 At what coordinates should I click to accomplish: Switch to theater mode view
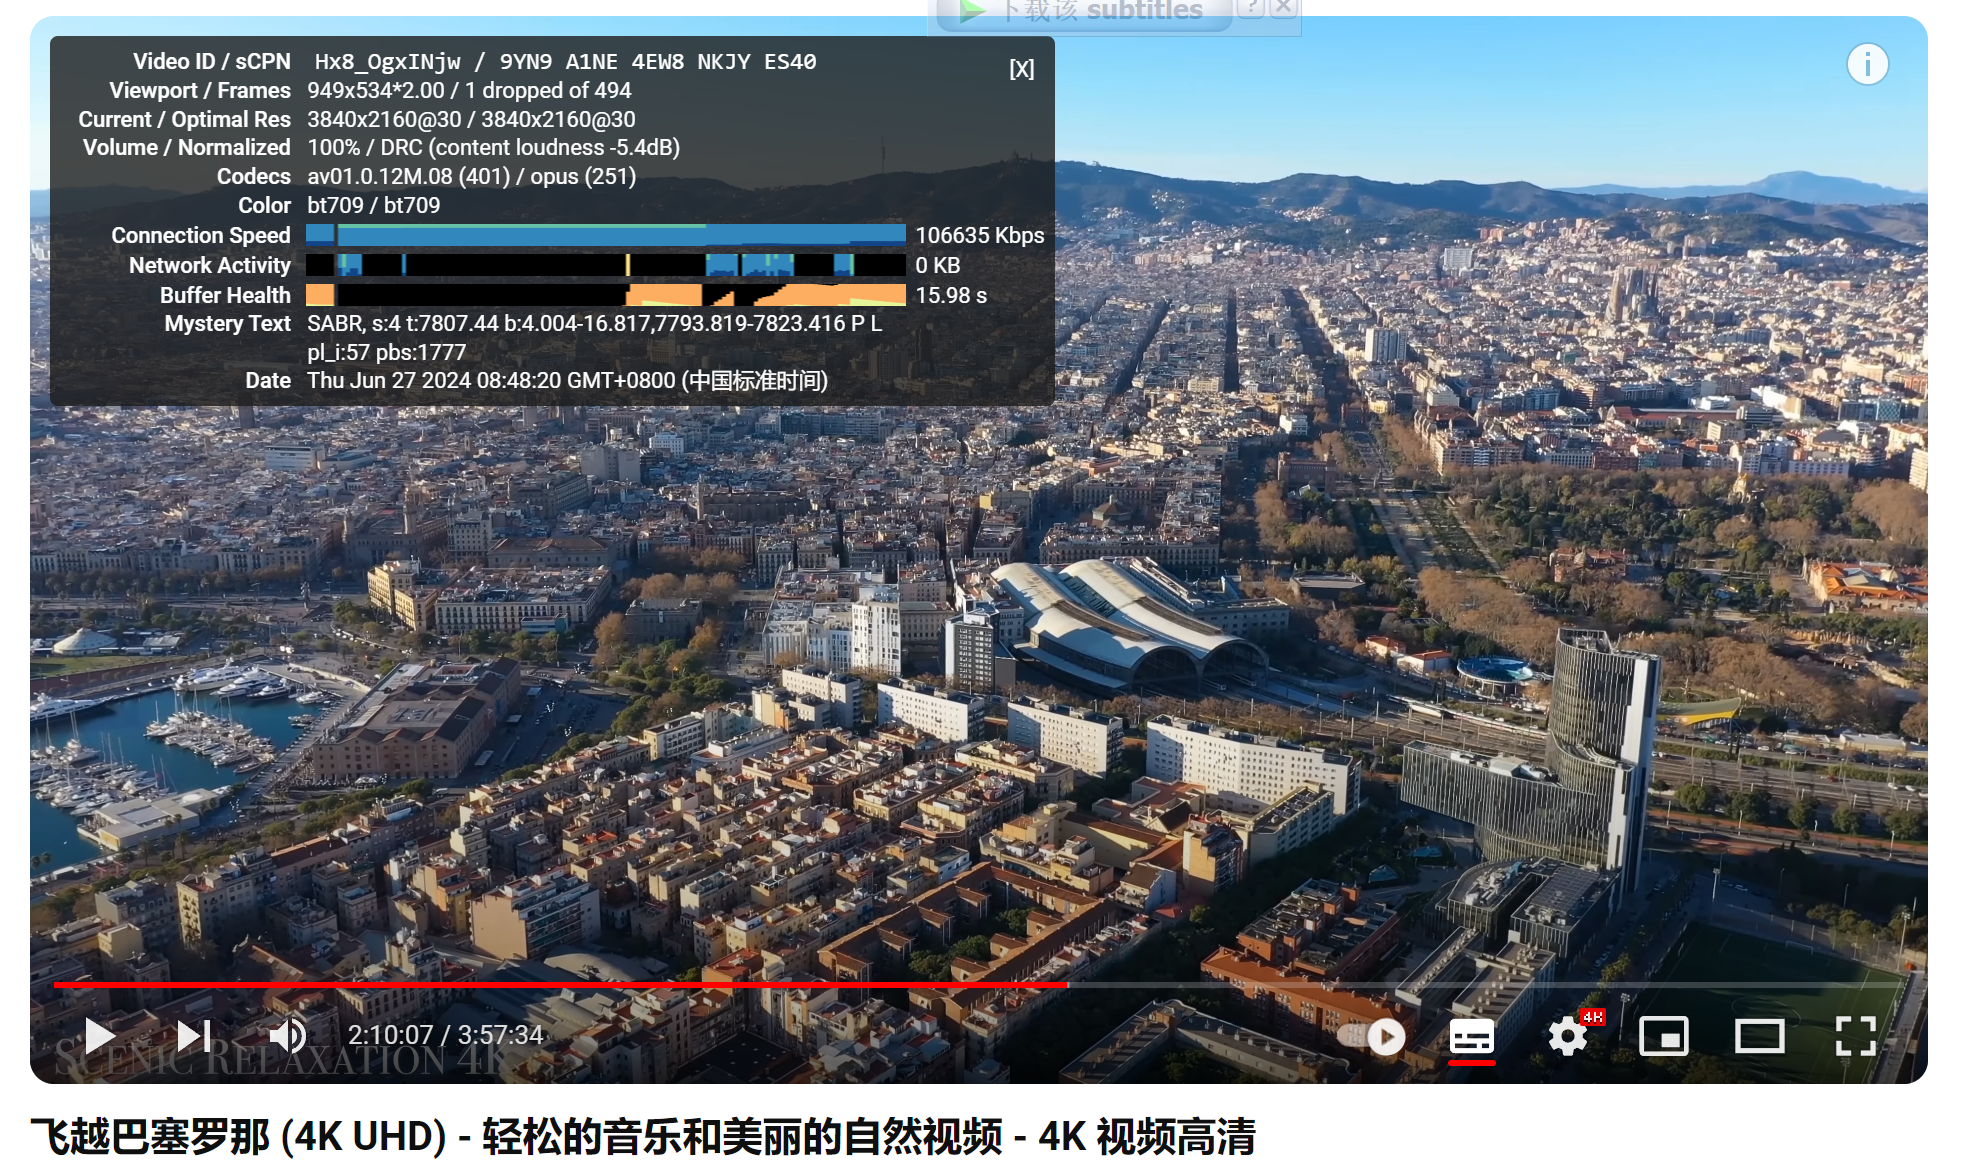[1759, 1037]
